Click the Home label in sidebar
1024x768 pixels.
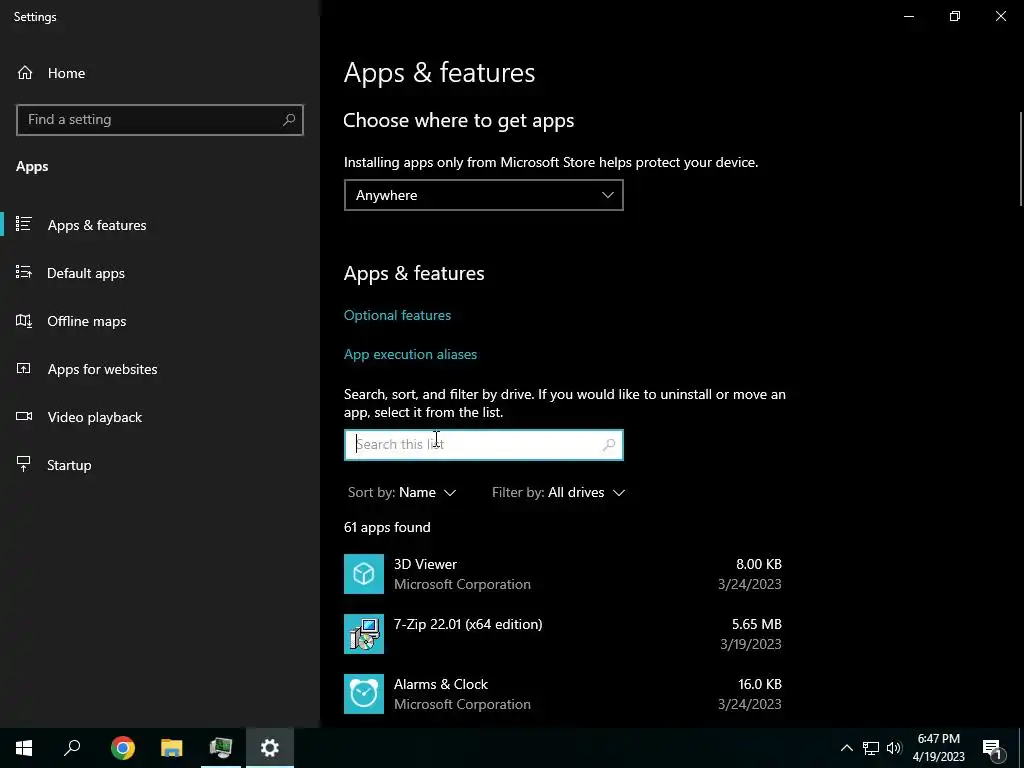(x=66, y=73)
